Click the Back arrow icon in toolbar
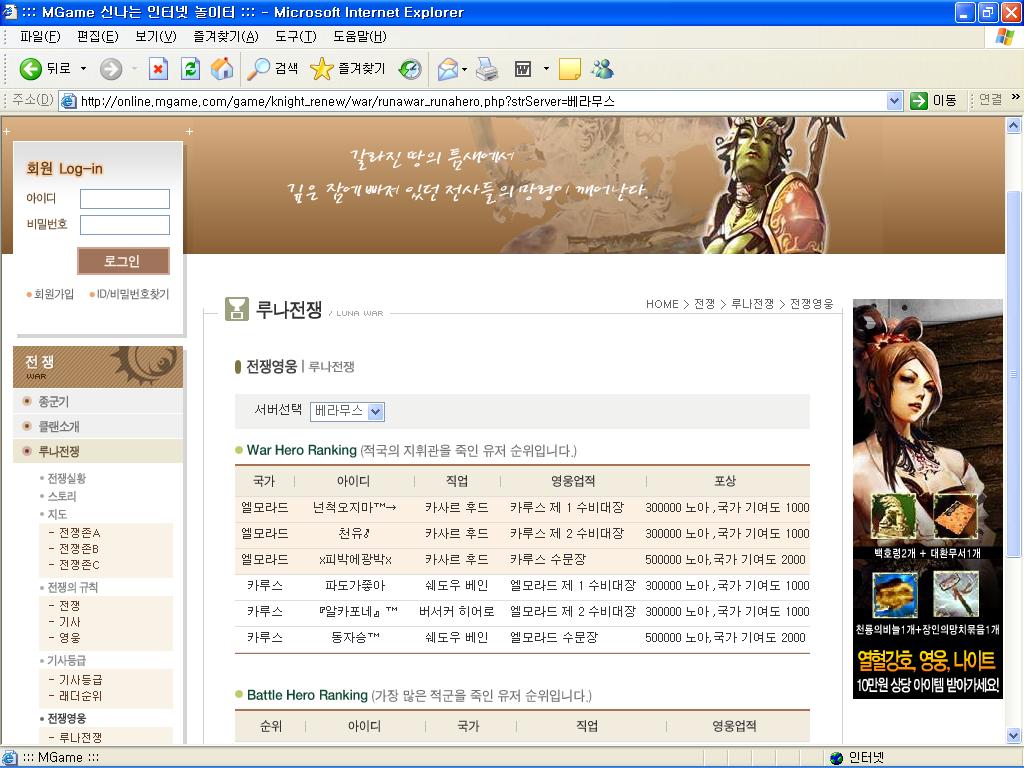The image size is (1024, 768). (x=30, y=69)
